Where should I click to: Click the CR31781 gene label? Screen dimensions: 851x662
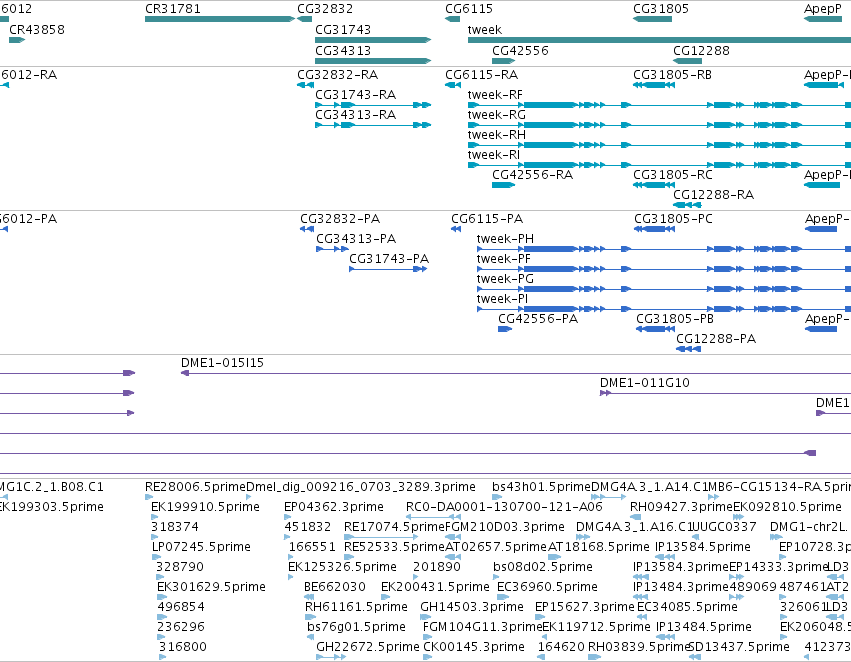pos(173,9)
